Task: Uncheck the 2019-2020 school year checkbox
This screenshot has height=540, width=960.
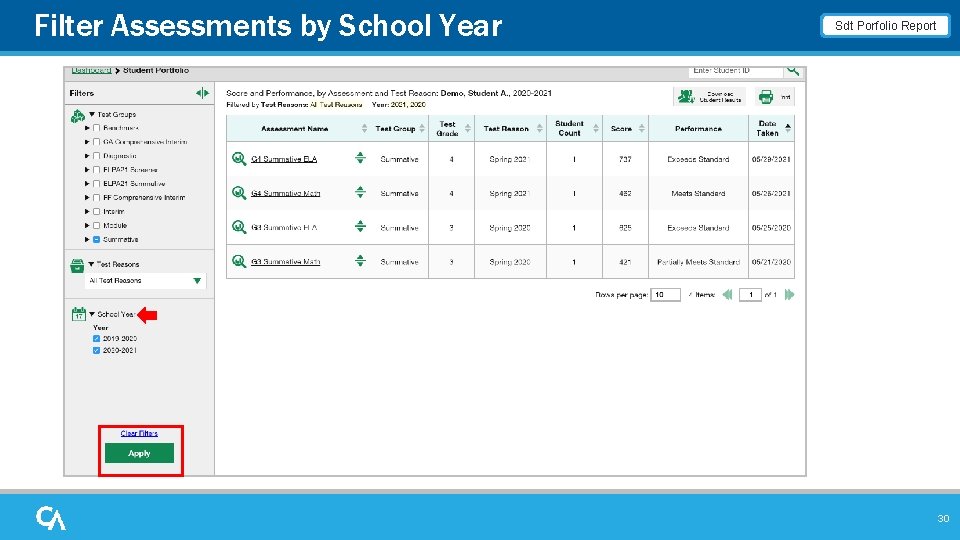Action: point(96,339)
